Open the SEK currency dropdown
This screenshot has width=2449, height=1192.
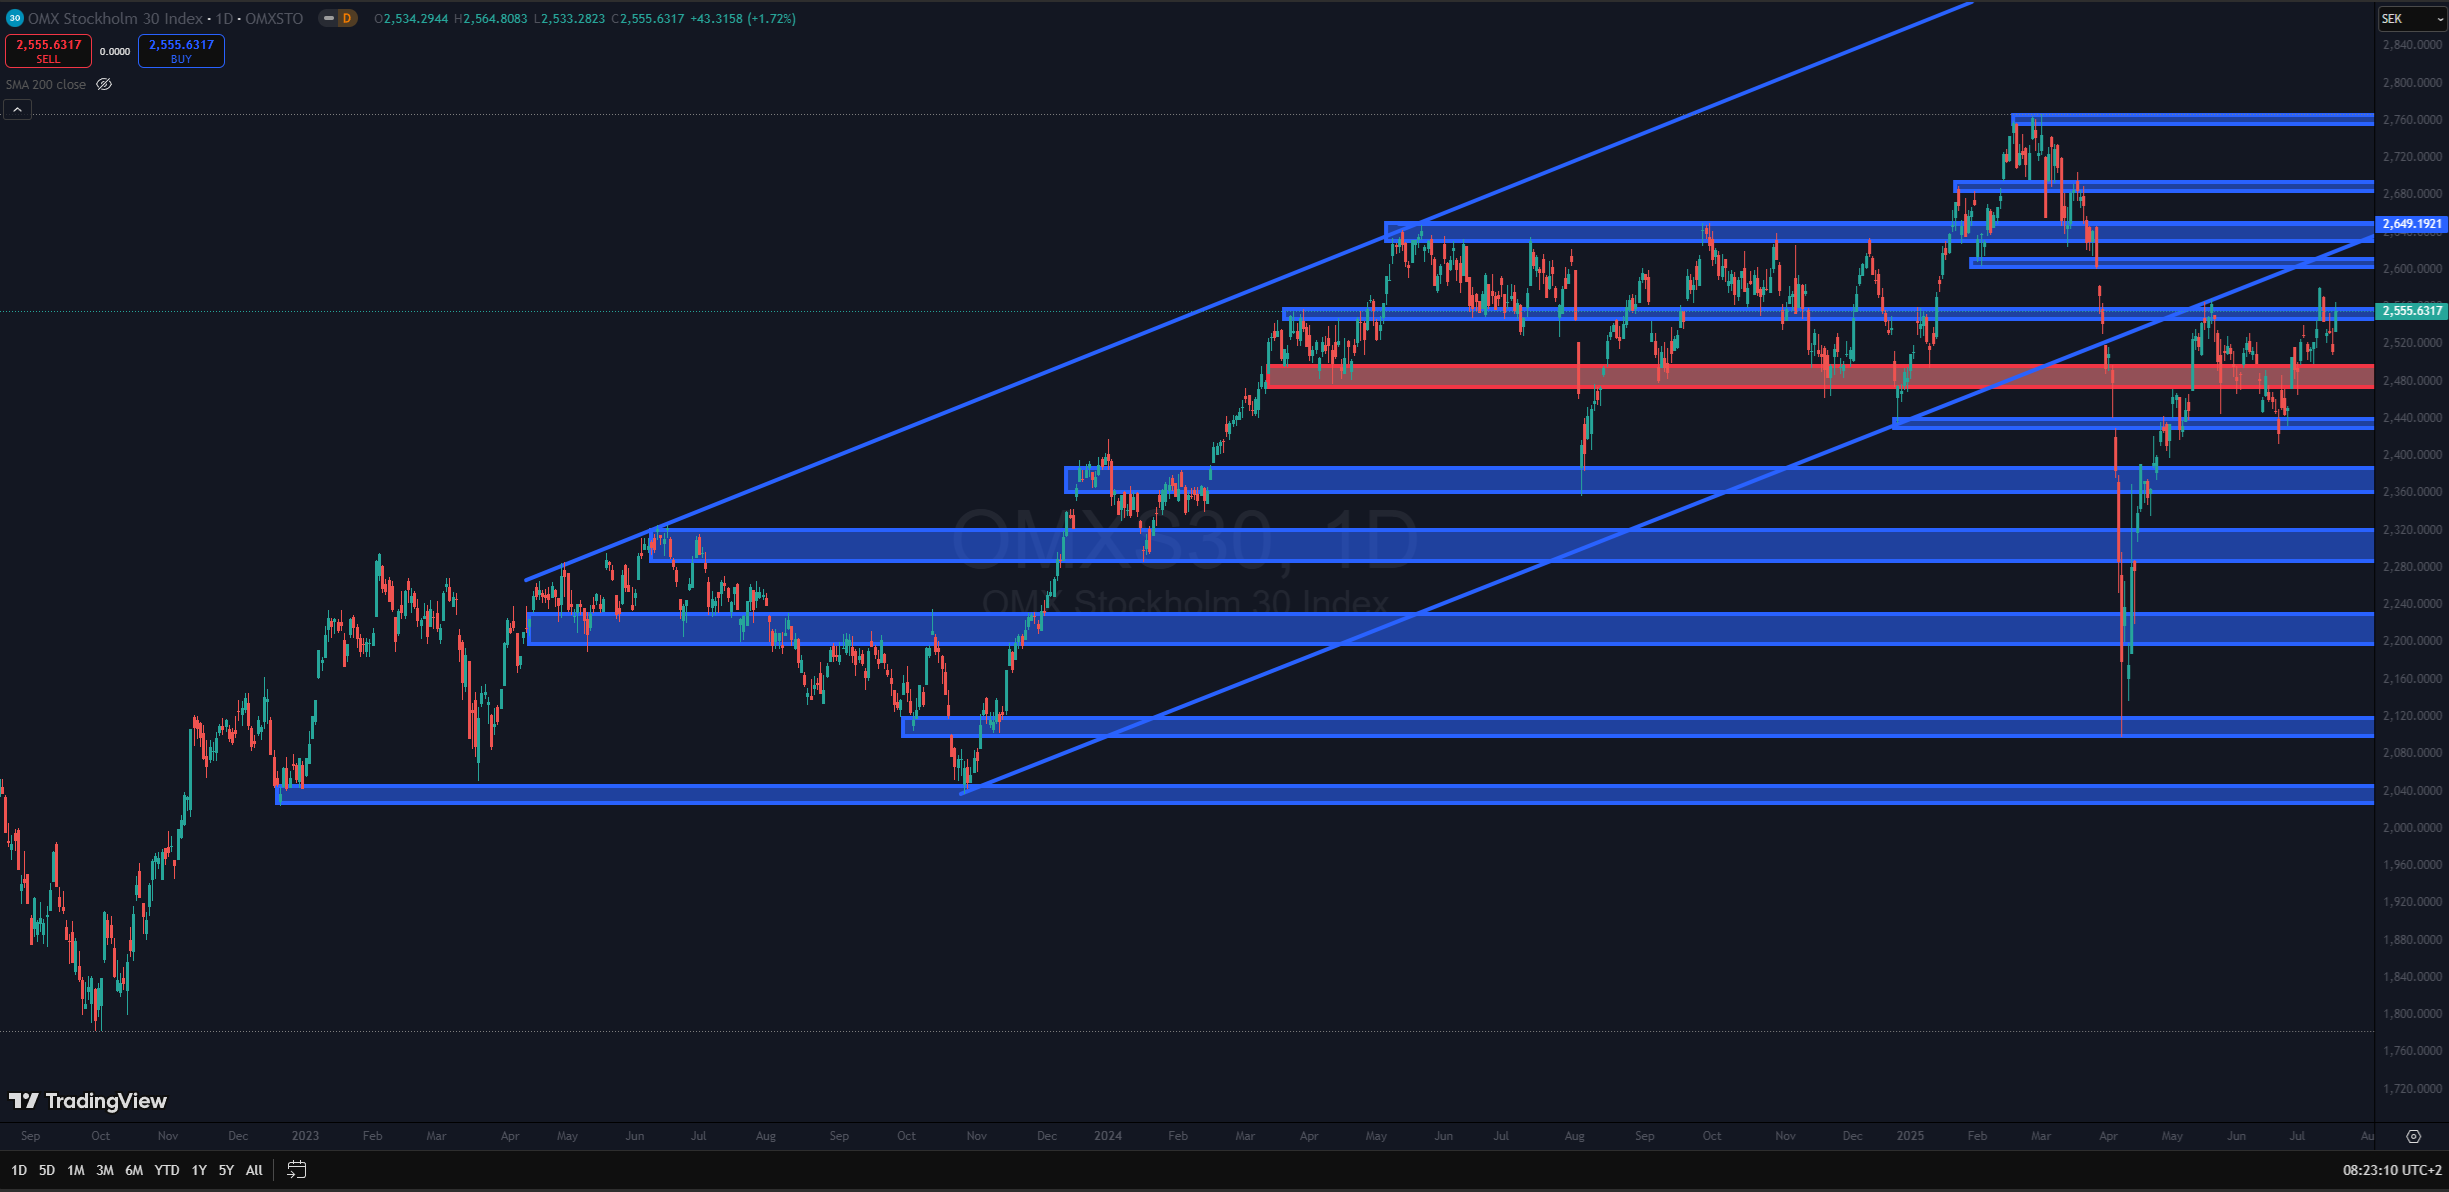(x=2411, y=19)
